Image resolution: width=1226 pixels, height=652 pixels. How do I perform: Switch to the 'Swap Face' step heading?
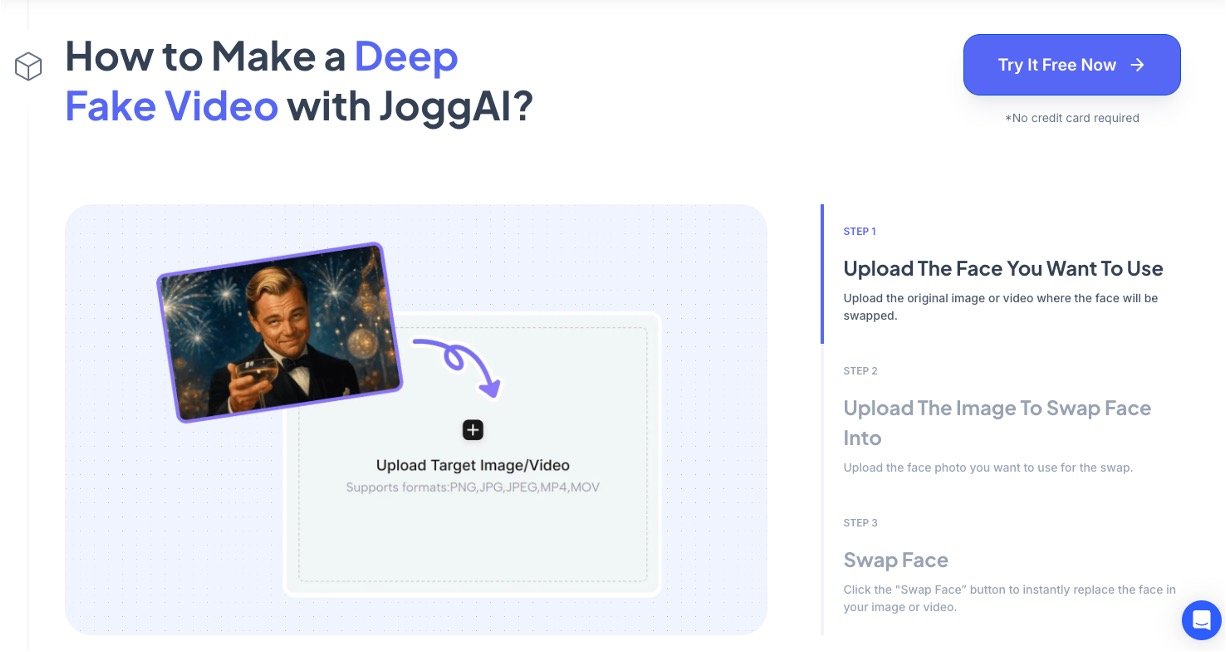[x=896, y=560]
